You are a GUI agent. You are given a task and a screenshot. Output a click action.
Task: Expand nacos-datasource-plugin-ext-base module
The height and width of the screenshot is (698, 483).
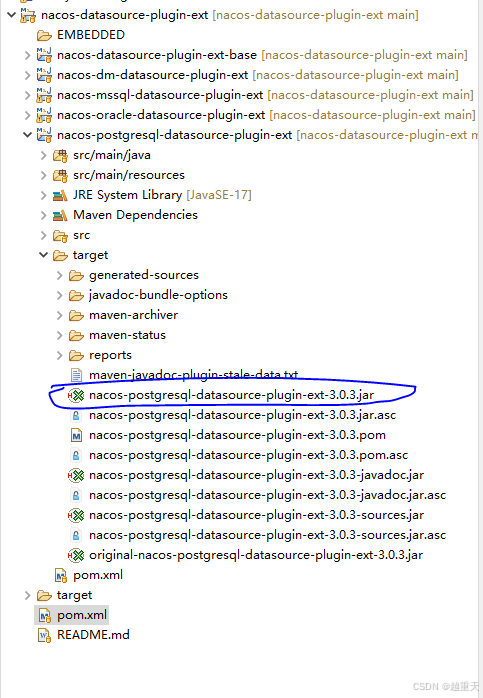[x=28, y=55]
